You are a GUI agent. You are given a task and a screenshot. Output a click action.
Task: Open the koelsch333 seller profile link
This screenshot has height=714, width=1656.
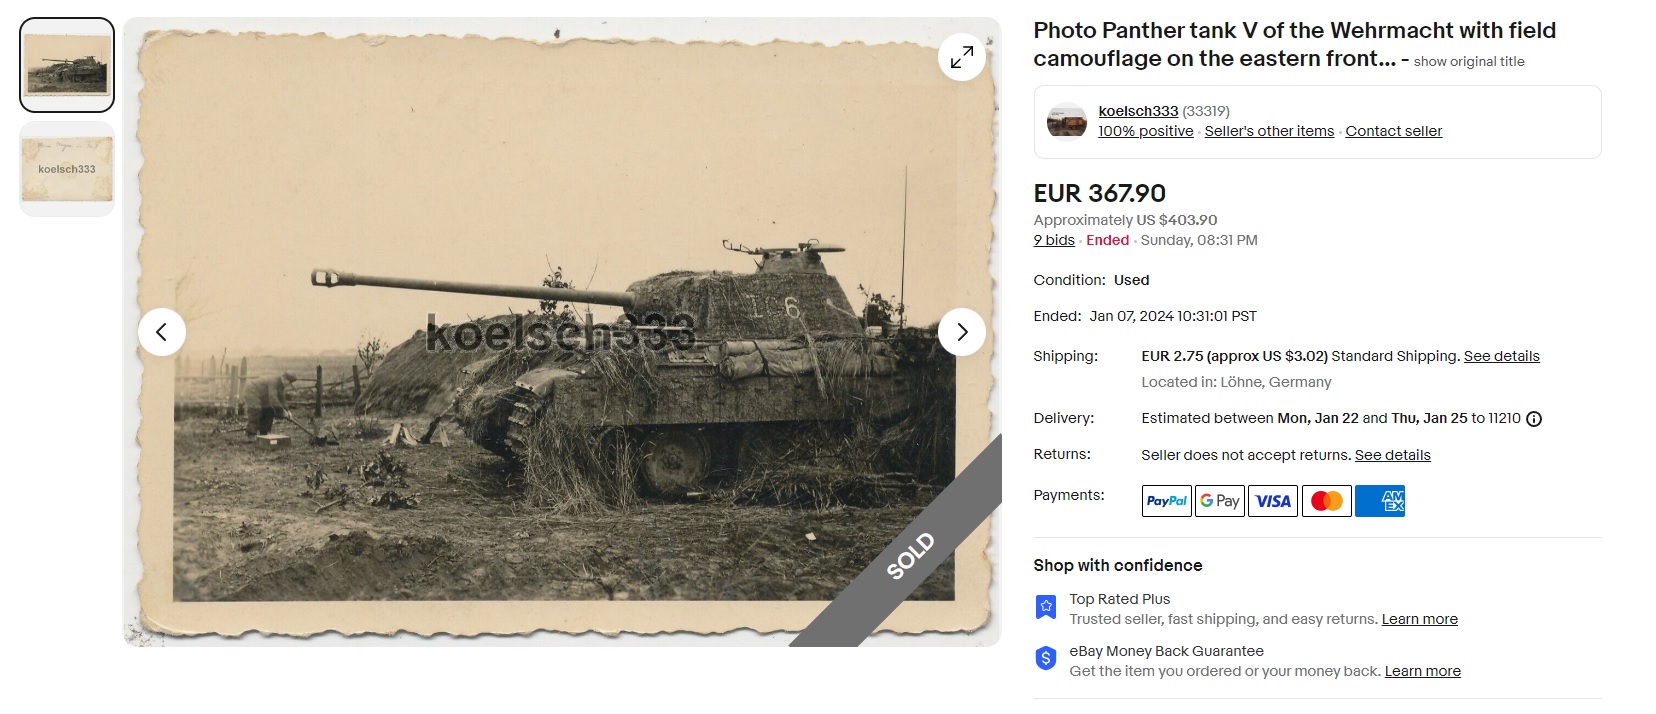coord(1138,111)
